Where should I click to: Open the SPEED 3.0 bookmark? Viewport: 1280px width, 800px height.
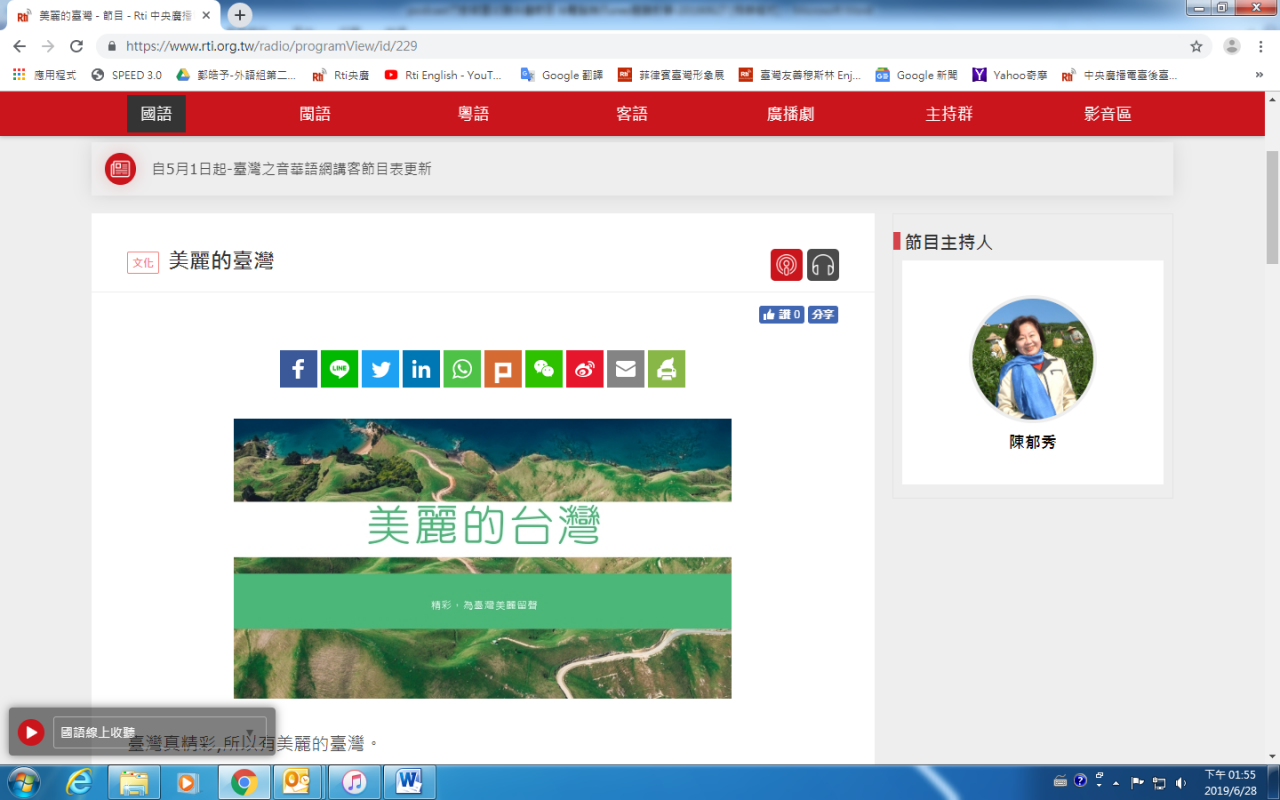(126, 75)
